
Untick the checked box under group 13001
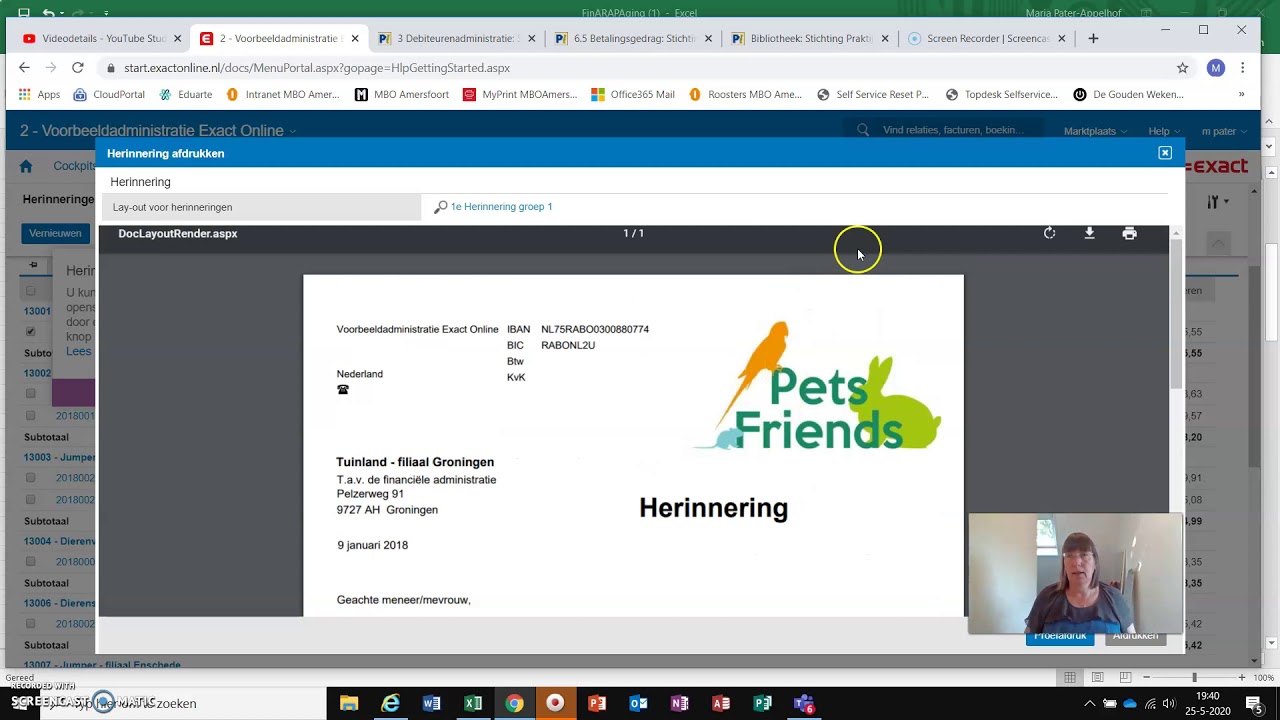pyautogui.click(x=30, y=331)
